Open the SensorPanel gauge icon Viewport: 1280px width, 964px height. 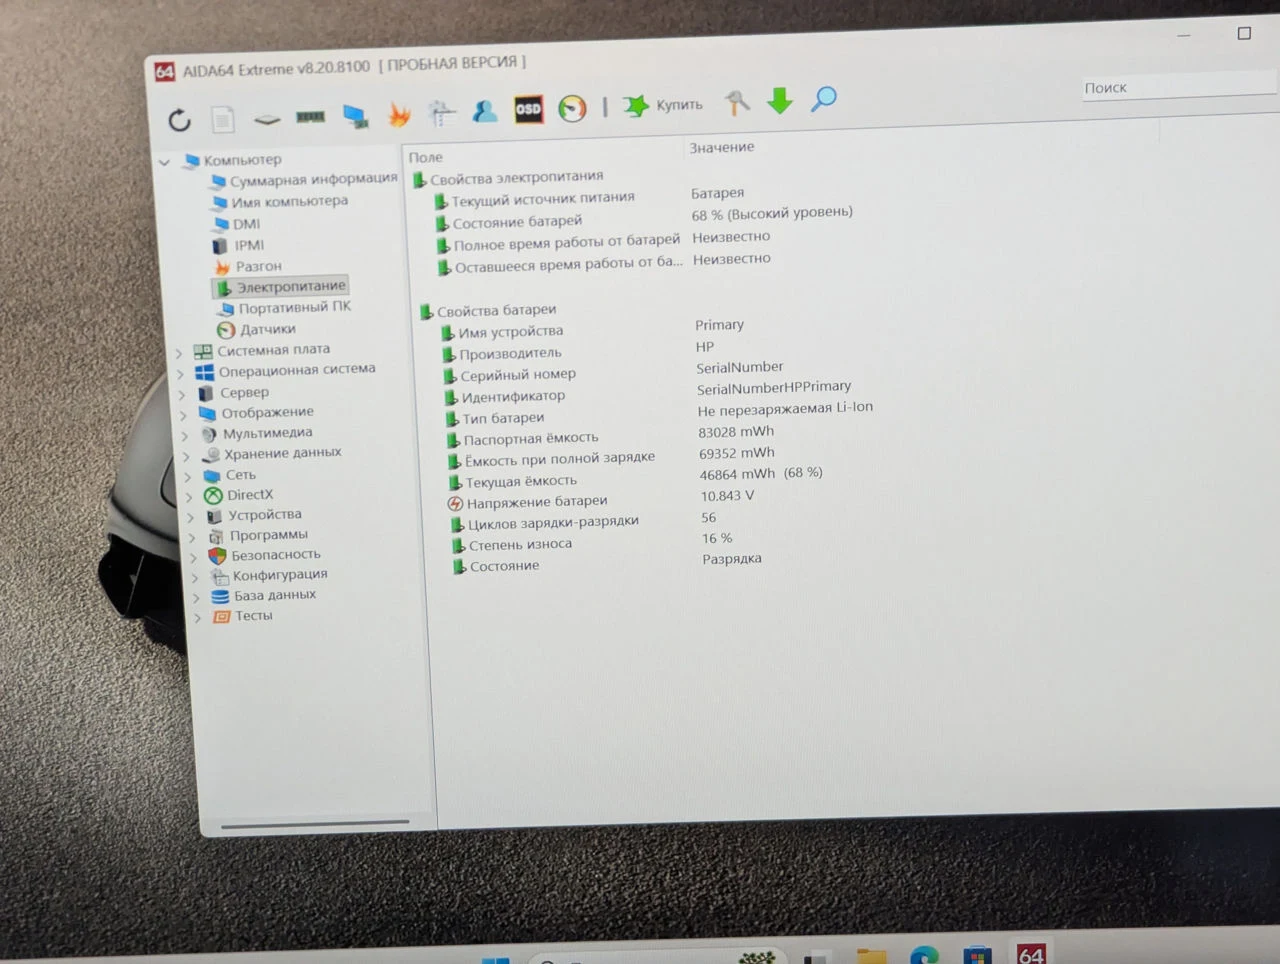click(572, 108)
